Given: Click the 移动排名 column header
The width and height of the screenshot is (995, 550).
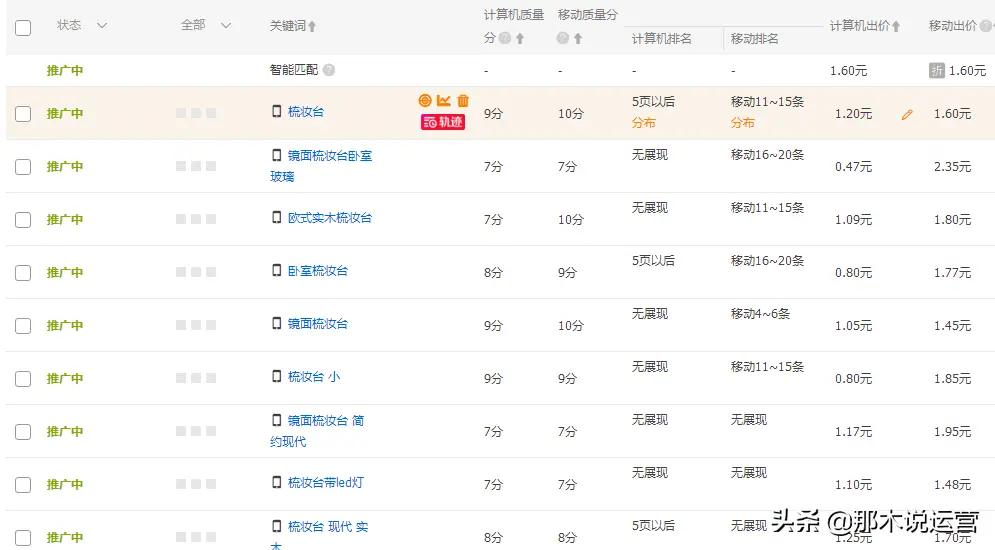Looking at the screenshot, I should click(x=755, y=39).
